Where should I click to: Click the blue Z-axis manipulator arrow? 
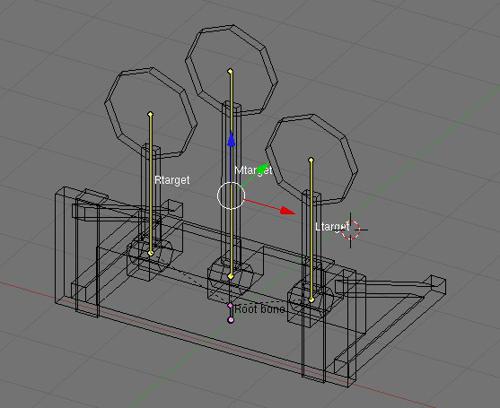(x=231, y=139)
